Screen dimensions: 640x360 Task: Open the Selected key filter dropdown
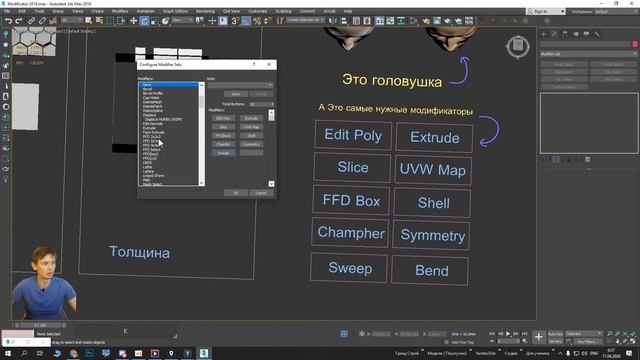coord(584,333)
